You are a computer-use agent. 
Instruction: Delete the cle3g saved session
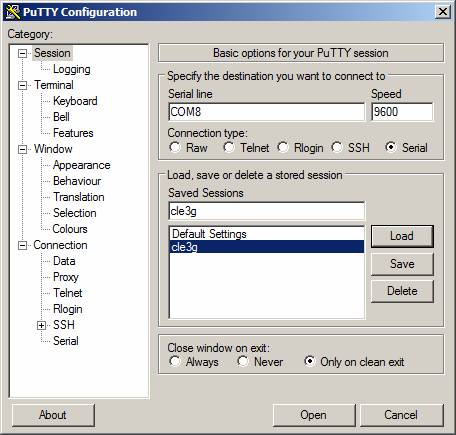pyautogui.click(x=402, y=291)
